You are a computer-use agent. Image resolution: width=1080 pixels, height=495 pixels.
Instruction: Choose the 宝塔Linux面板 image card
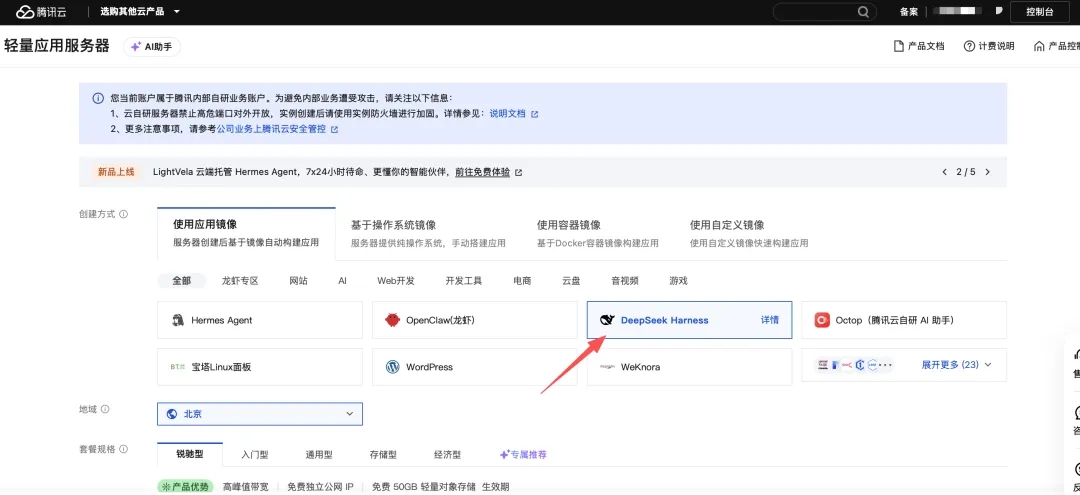260,366
